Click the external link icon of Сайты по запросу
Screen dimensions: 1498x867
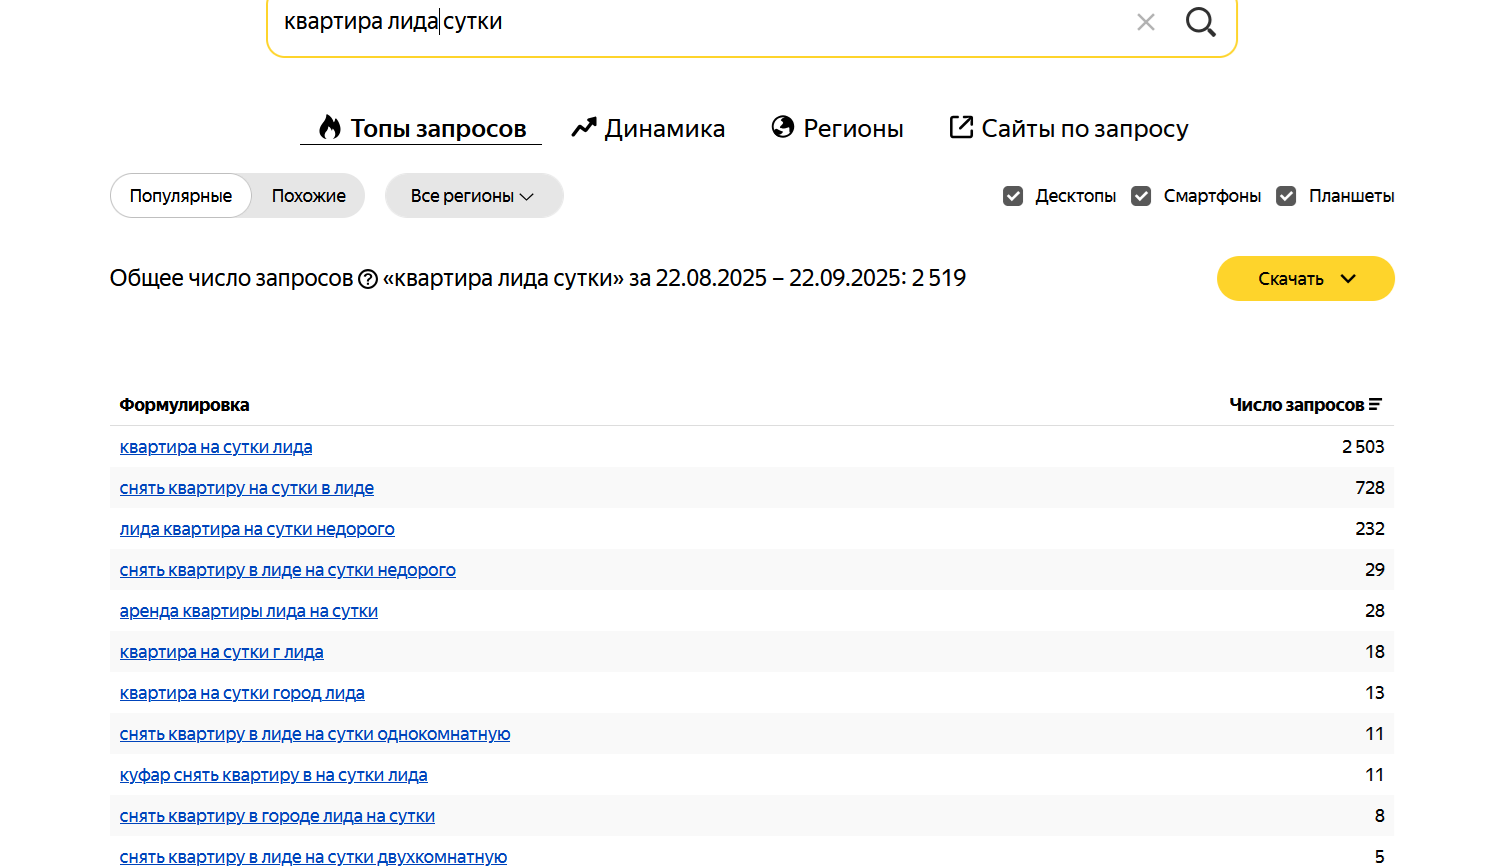(961, 127)
